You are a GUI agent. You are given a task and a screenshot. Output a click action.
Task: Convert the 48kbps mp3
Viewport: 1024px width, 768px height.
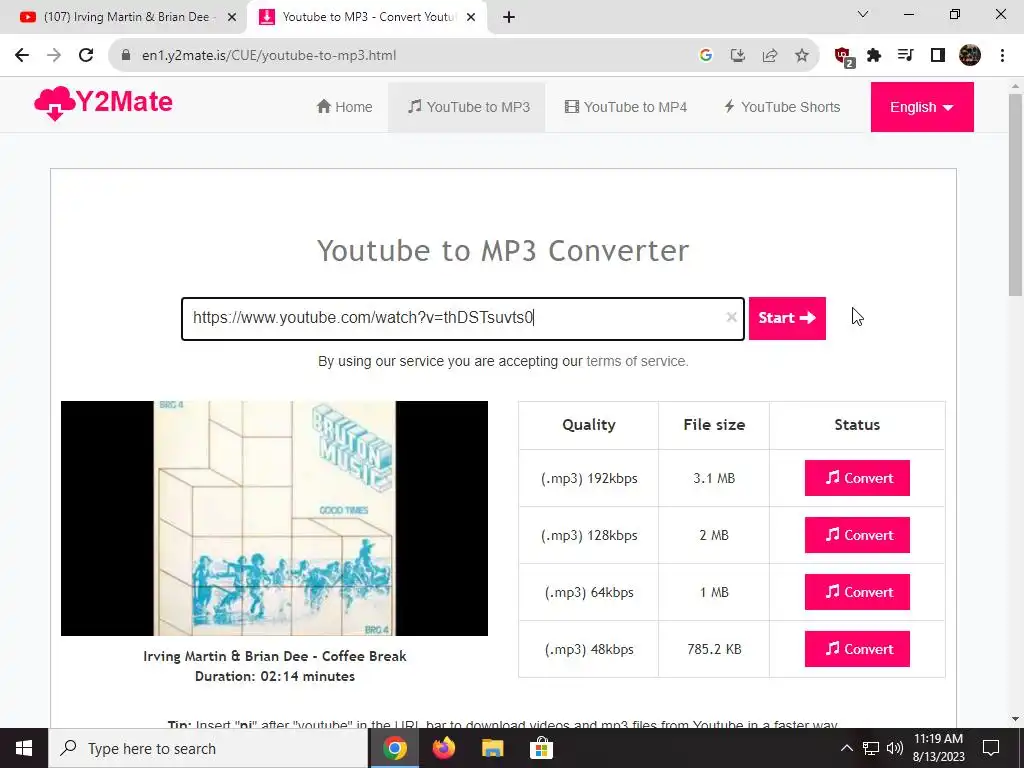click(x=857, y=649)
